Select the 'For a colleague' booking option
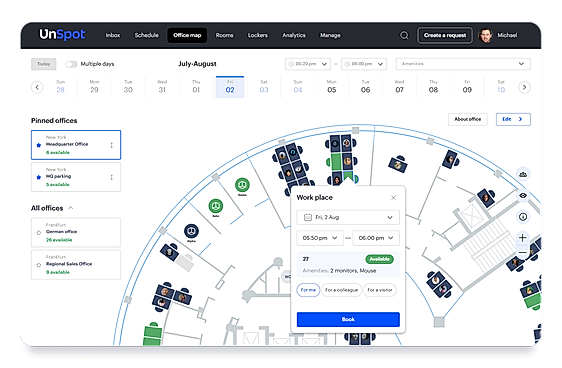 tap(341, 290)
